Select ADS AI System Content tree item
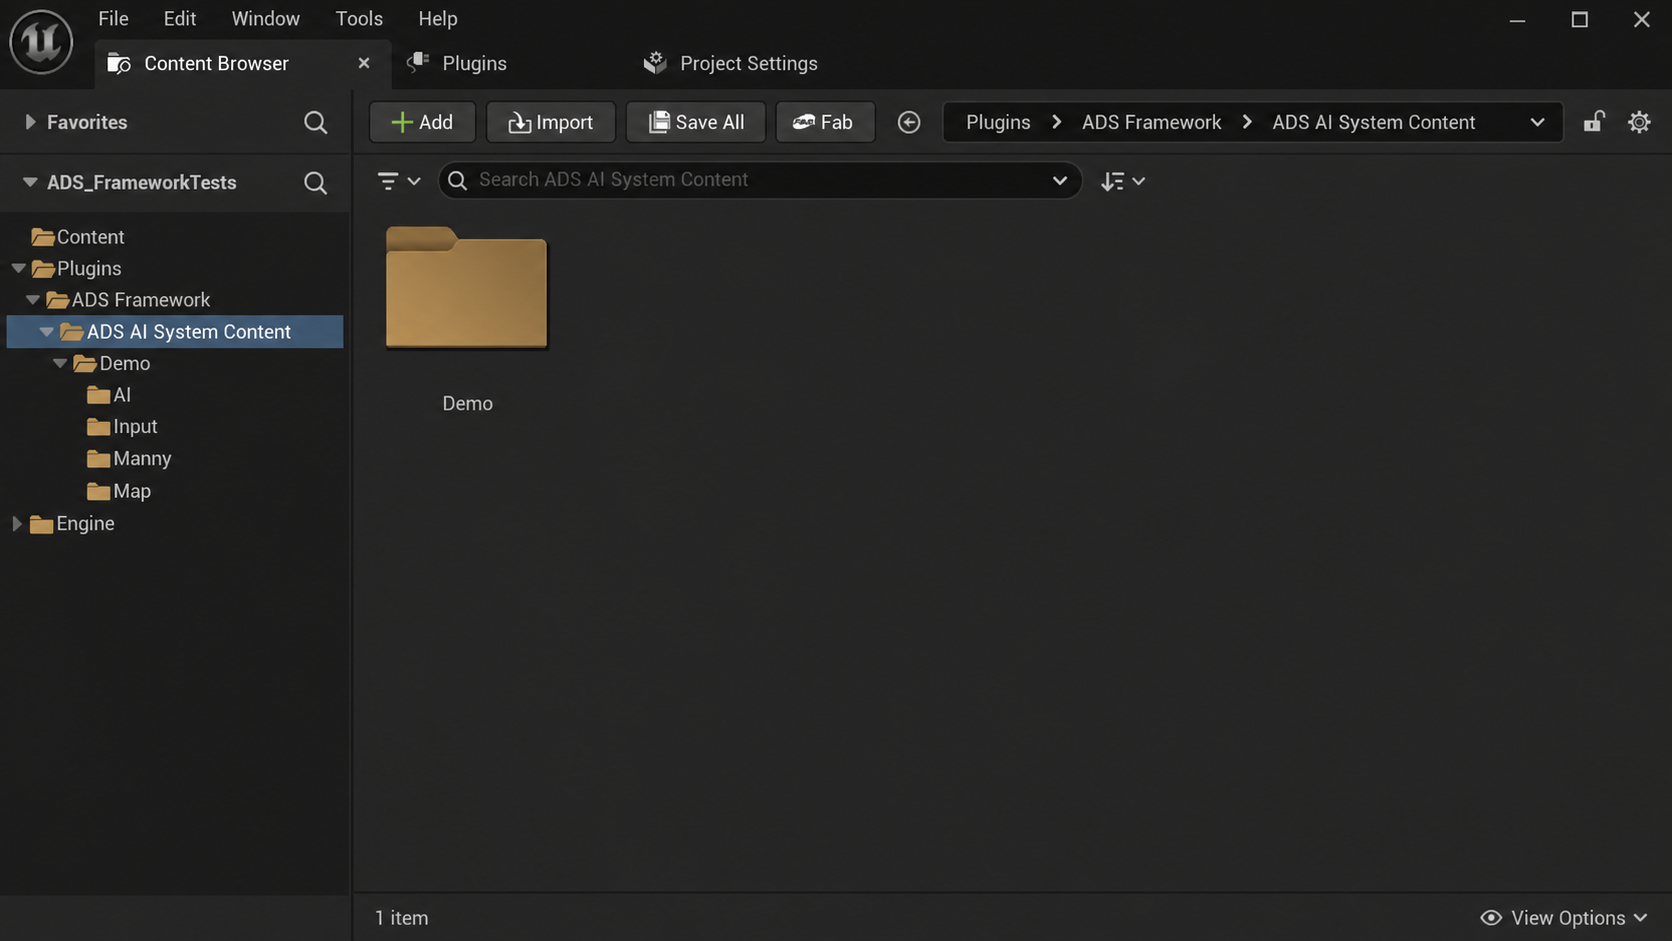The width and height of the screenshot is (1672, 941). point(175,332)
